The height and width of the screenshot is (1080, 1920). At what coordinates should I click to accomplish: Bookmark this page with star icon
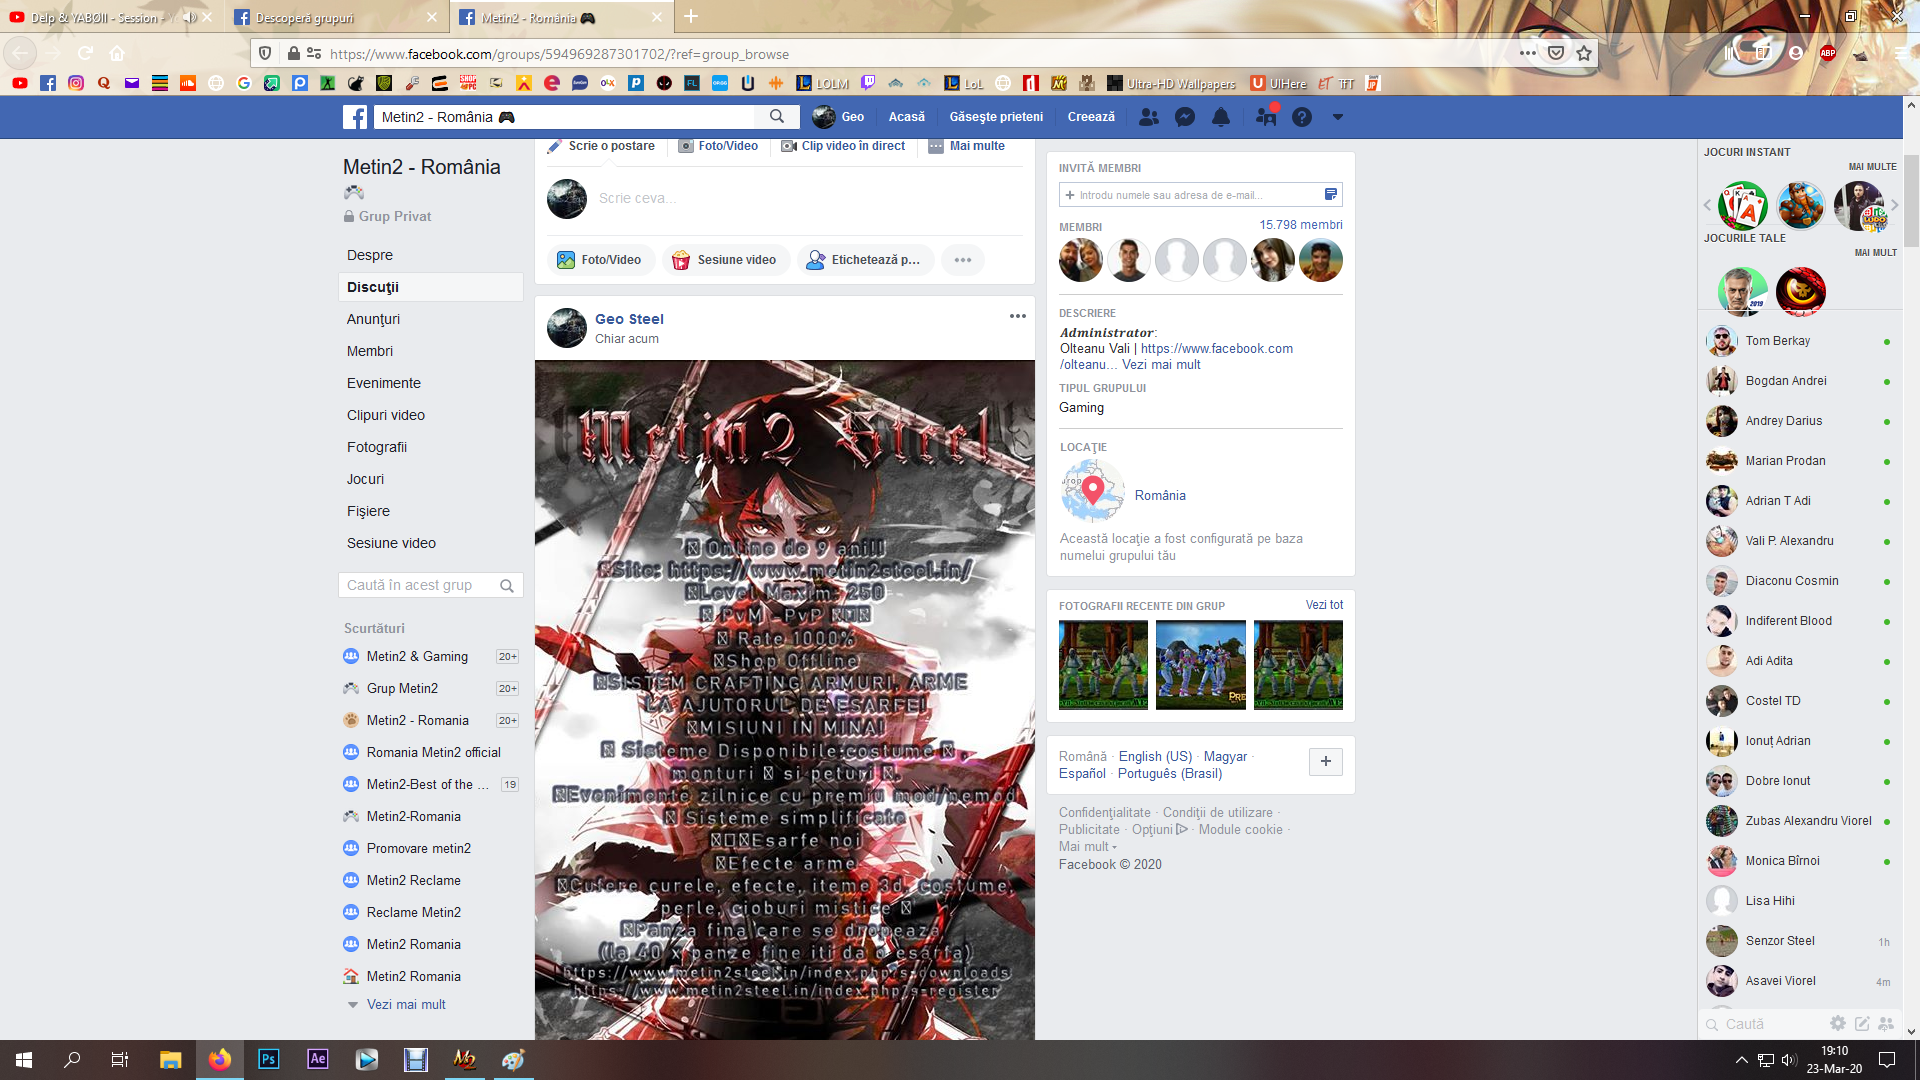tap(1584, 53)
